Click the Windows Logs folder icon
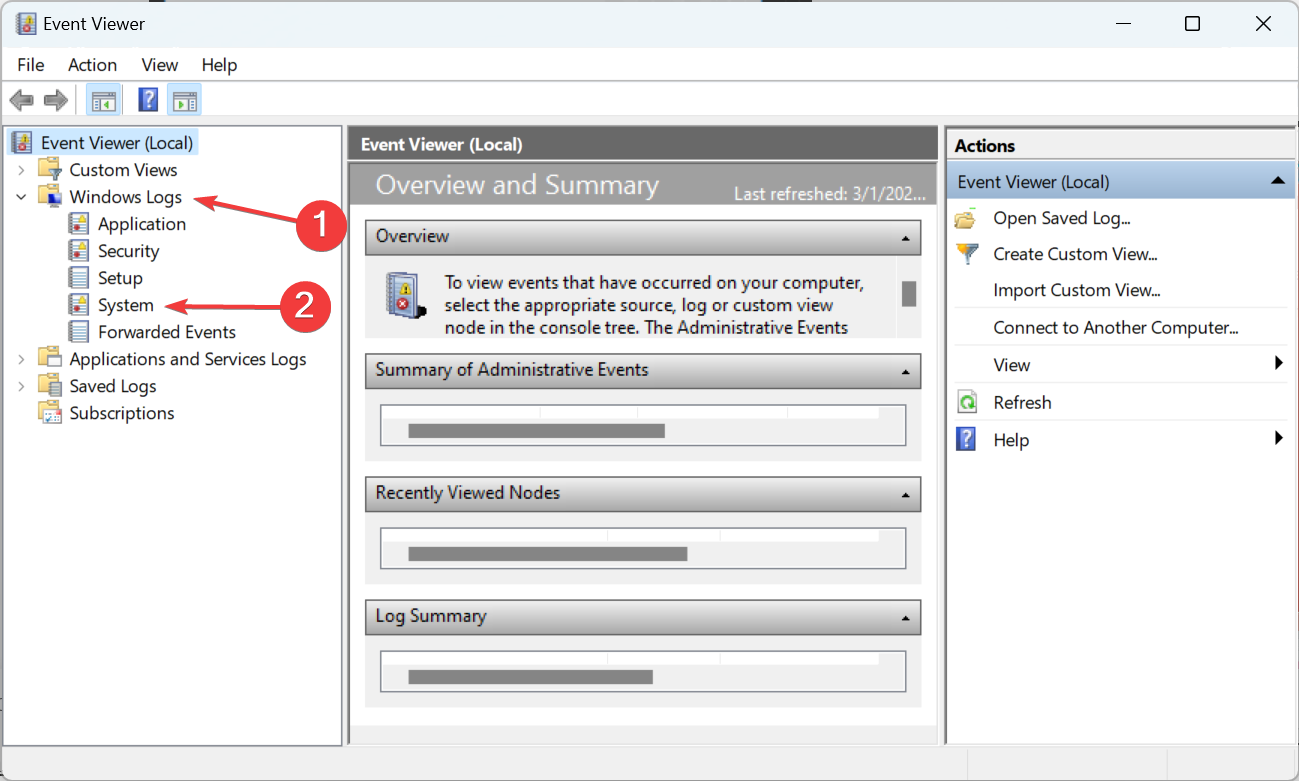1299x781 pixels. (49, 196)
